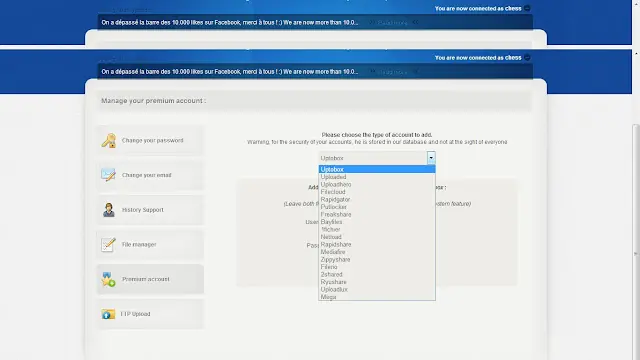The height and width of the screenshot is (360, 640).
Task: Open History Support via its person icon
Action: point(109,210)
